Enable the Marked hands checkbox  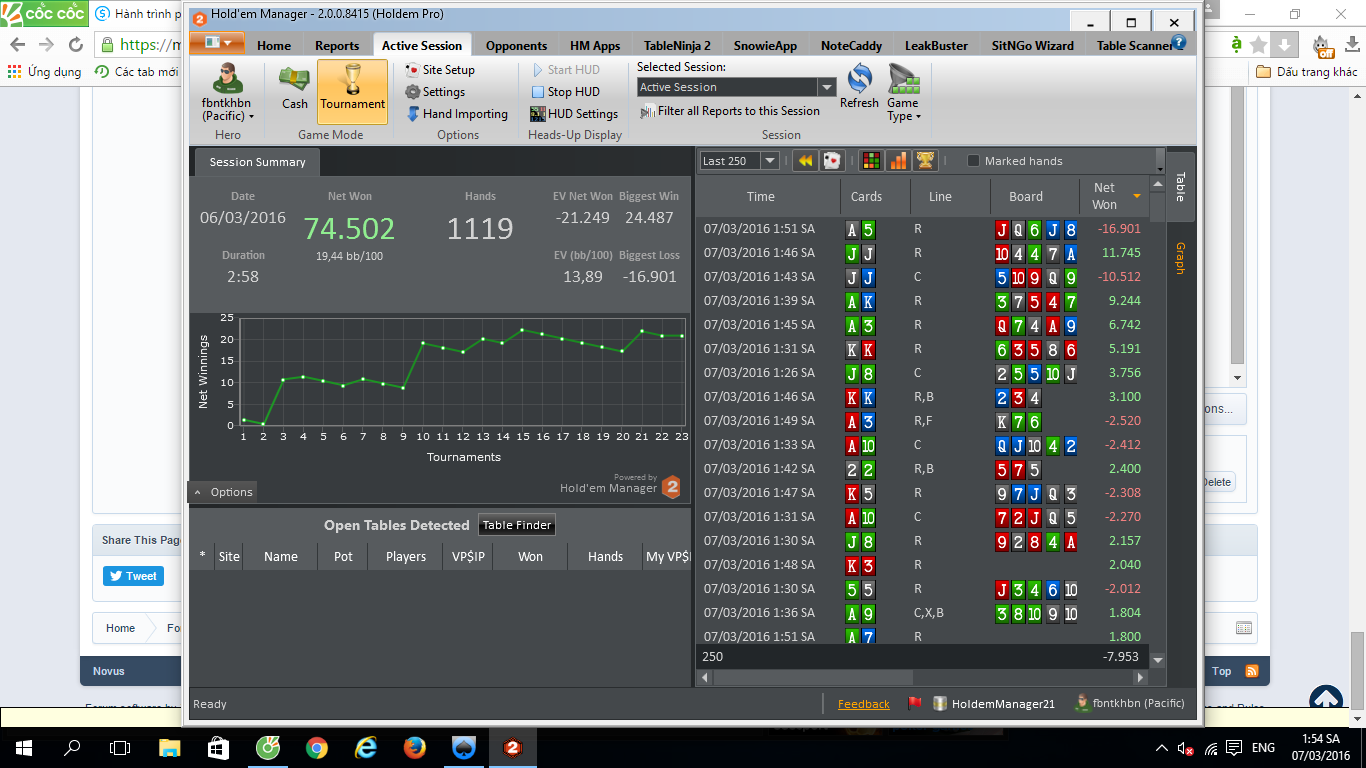point(973,161)
